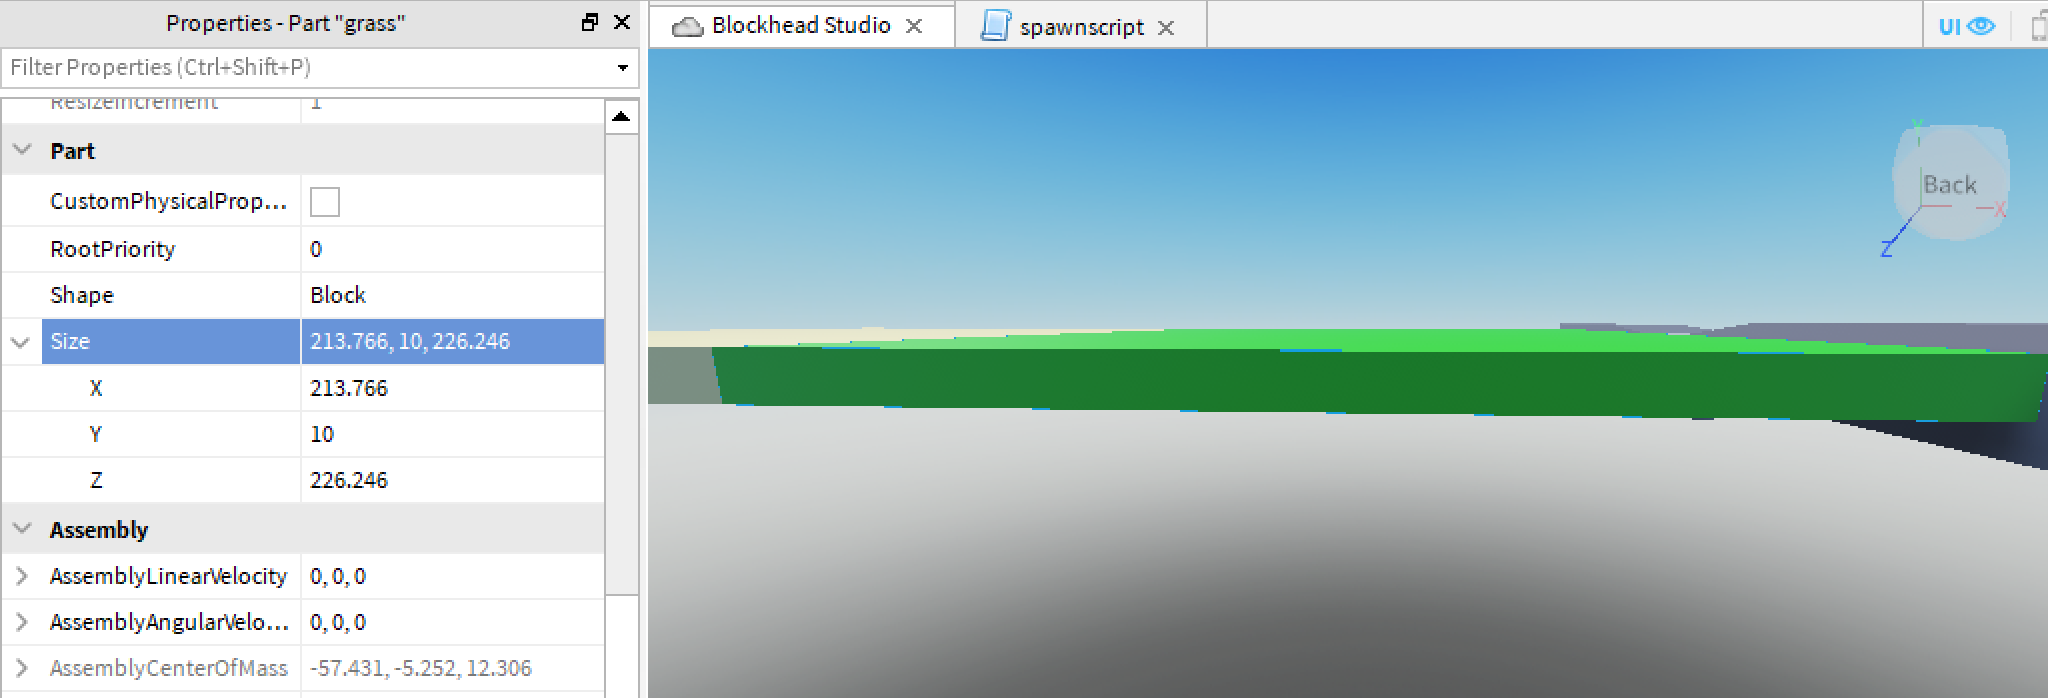Open the filter properties dropdown arrow
2048x698 pixels.
(622, 68)
